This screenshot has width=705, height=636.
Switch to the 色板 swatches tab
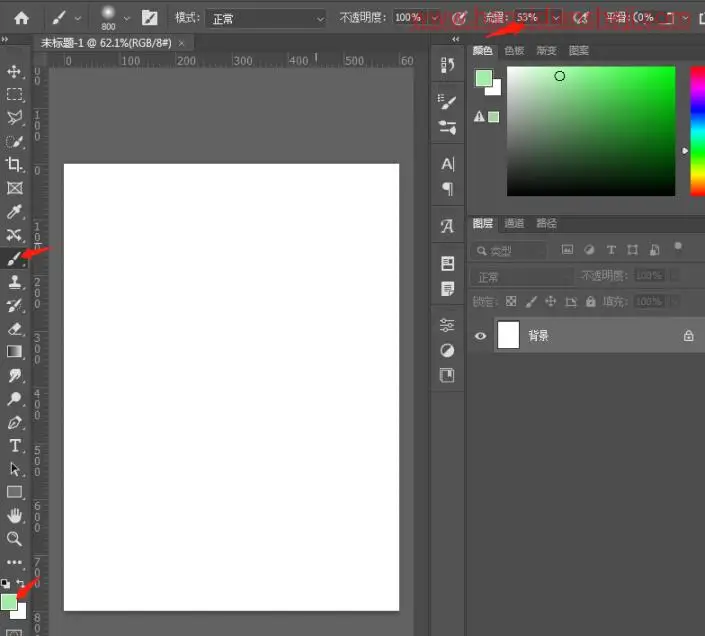coord(514,50)
